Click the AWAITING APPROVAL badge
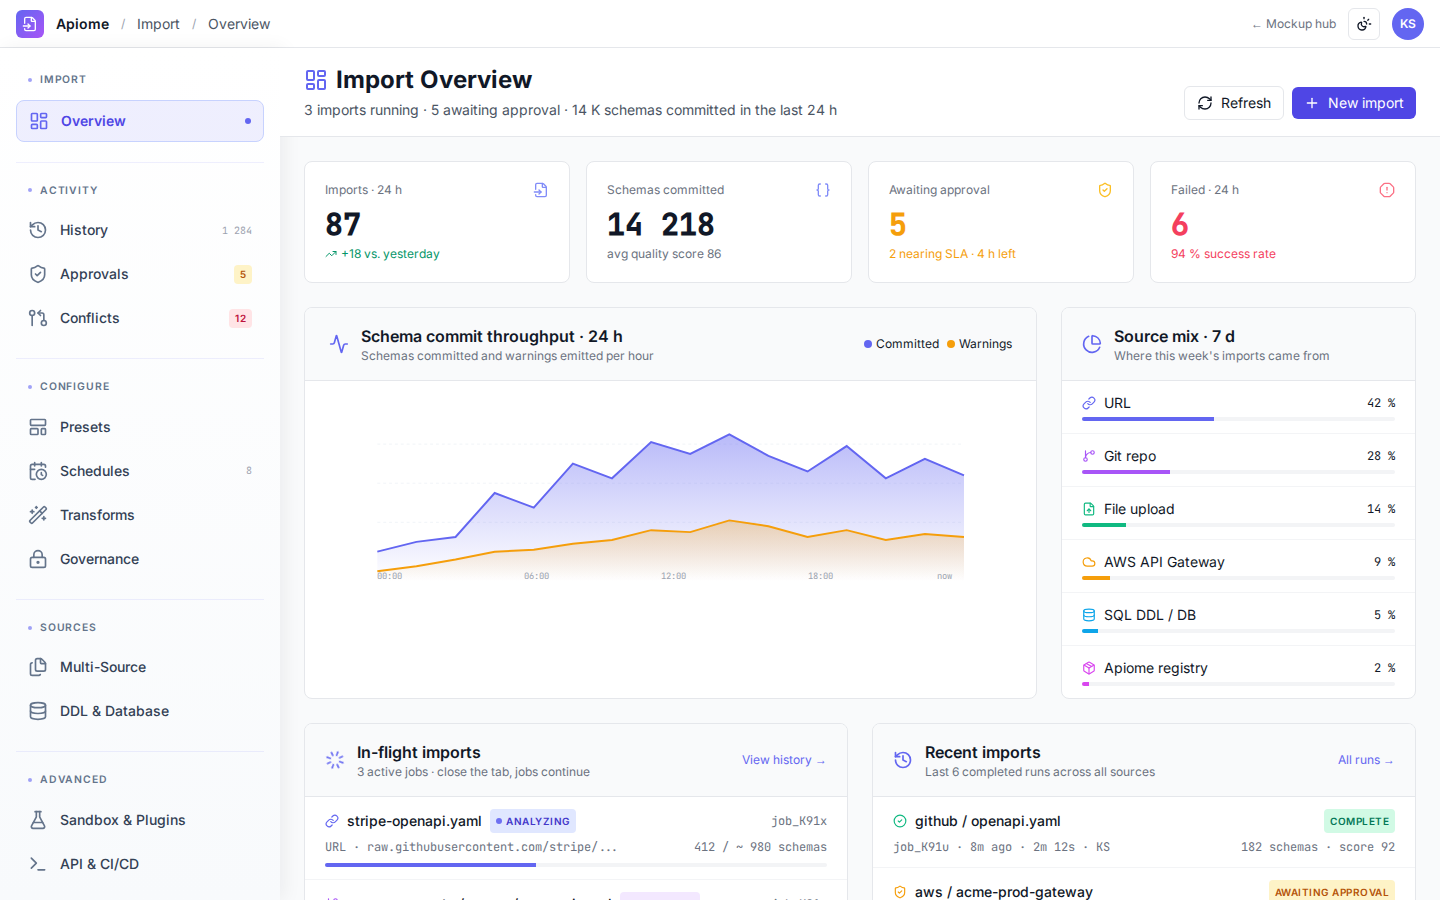1440x900 pixels. click(1332, 891)
